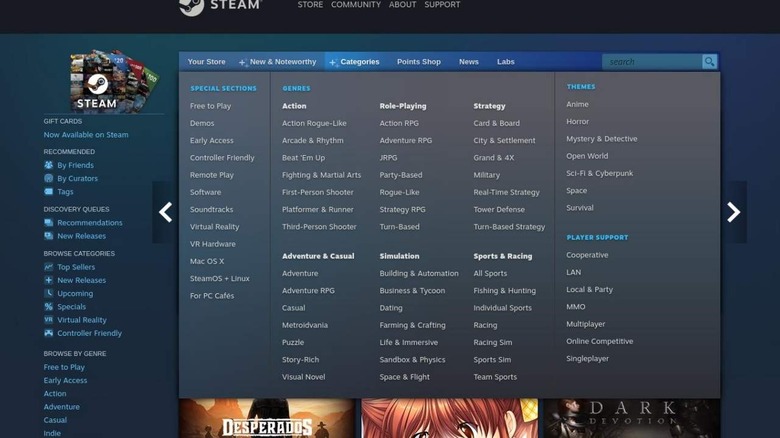Go to previous carousel slide arrow

(x=166, y=212)
